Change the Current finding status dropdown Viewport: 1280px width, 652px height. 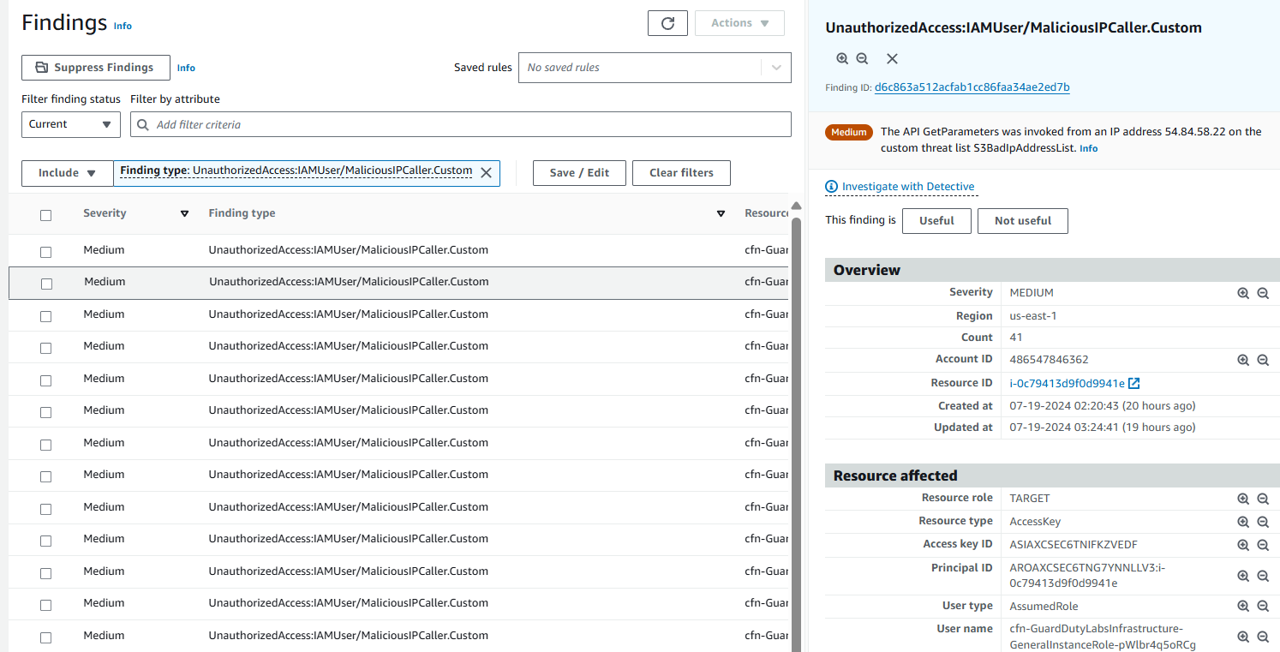(71, 124)
